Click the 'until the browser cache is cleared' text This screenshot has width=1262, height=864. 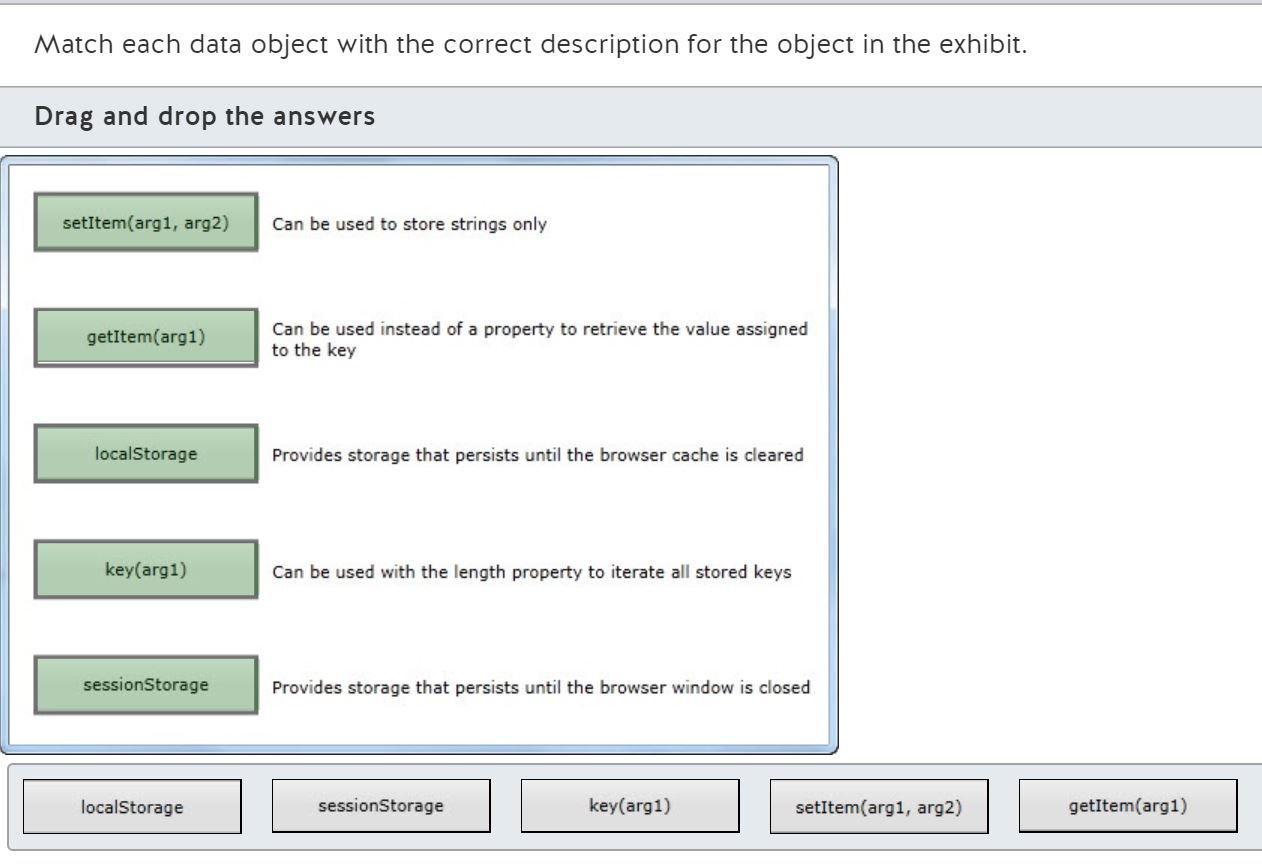coord(537,455)
